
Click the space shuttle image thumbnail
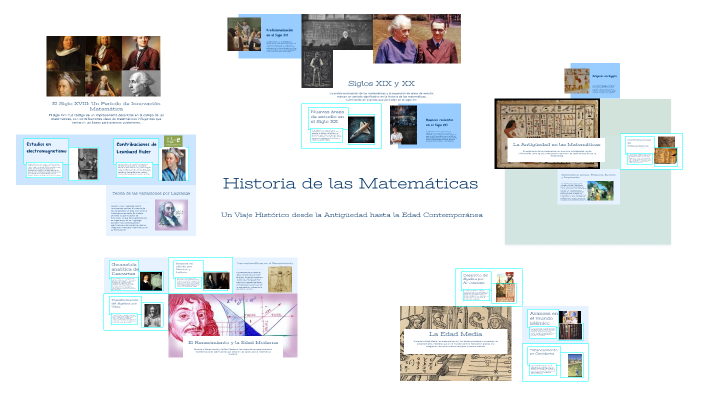(361, 130)
